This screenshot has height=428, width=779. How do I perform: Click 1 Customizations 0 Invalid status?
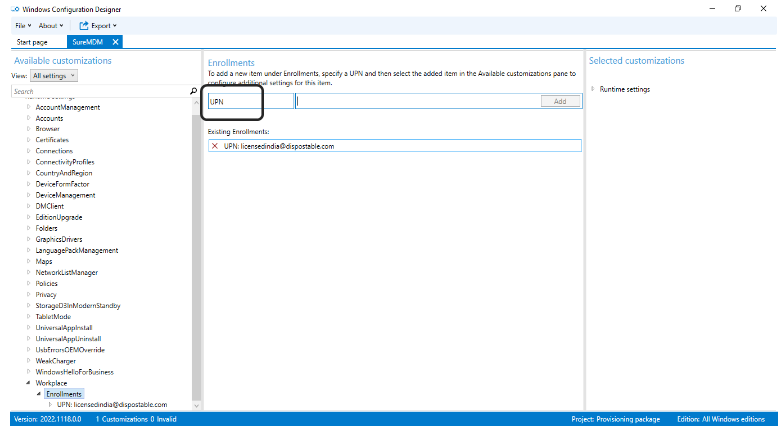pyautogui.click(x=136, y=419)
